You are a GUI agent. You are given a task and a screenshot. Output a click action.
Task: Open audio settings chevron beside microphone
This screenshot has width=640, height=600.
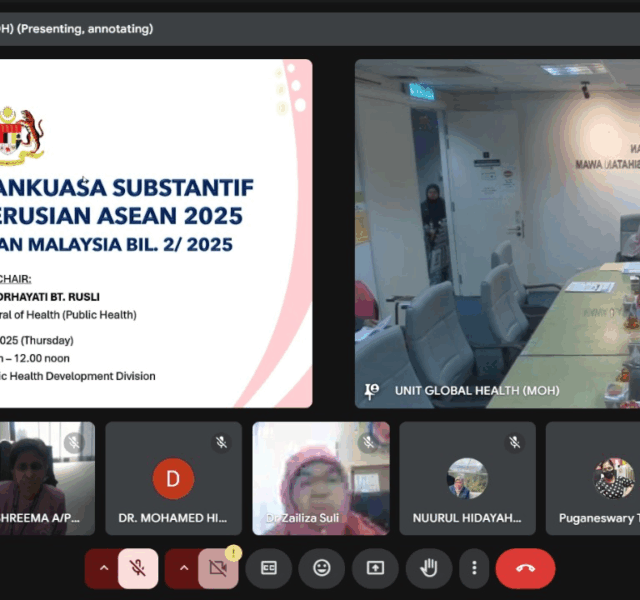(x=104, y=568)
